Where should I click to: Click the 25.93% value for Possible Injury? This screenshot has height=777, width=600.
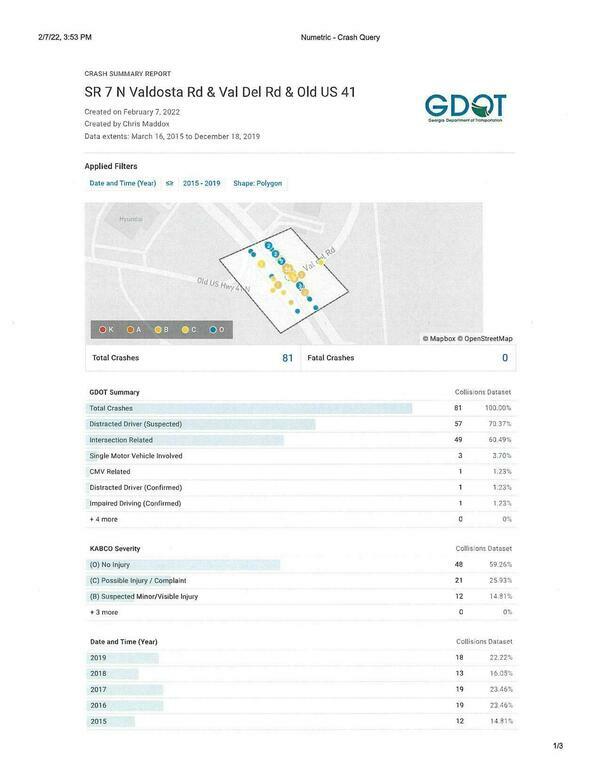501,581
